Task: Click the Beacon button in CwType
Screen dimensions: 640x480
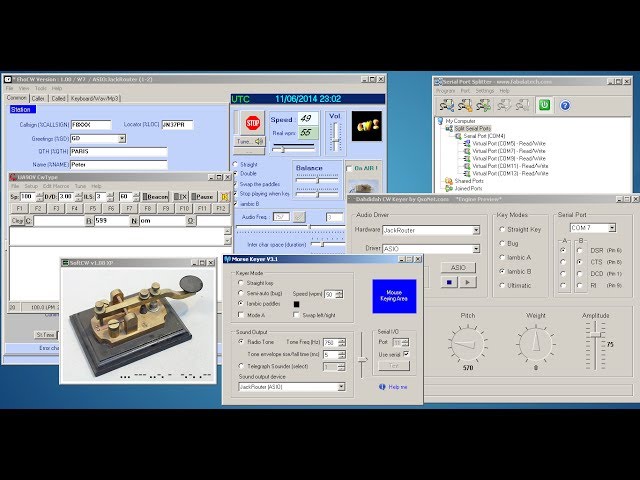Action: pyautogui.click(x=155, y=197)
